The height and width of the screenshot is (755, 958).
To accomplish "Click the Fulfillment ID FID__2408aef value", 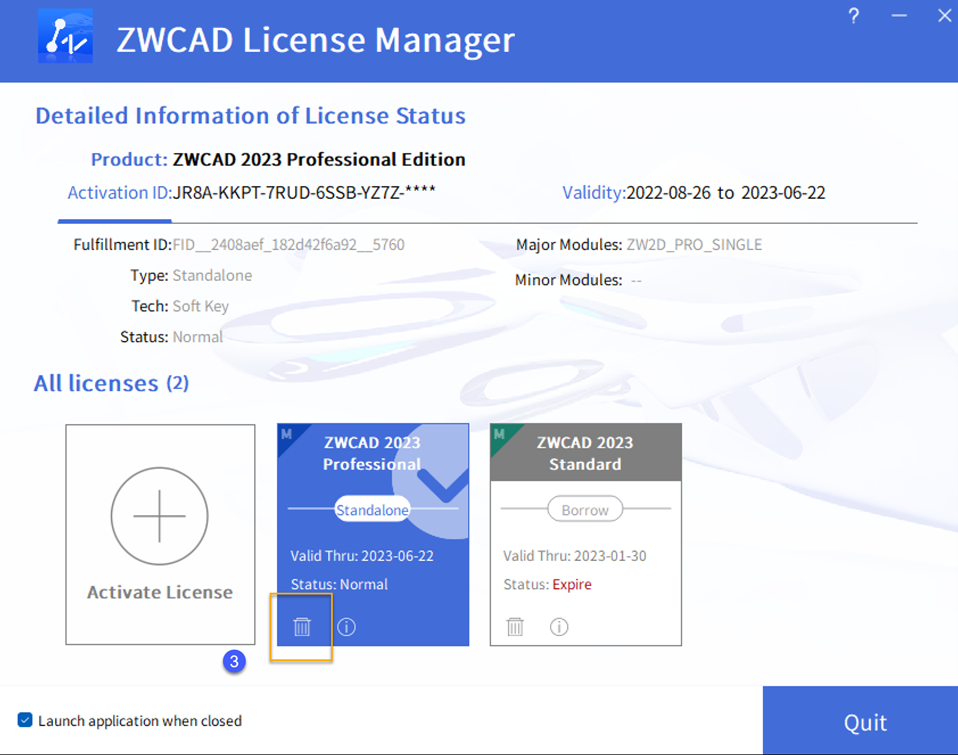I will (x=288, y=245).
